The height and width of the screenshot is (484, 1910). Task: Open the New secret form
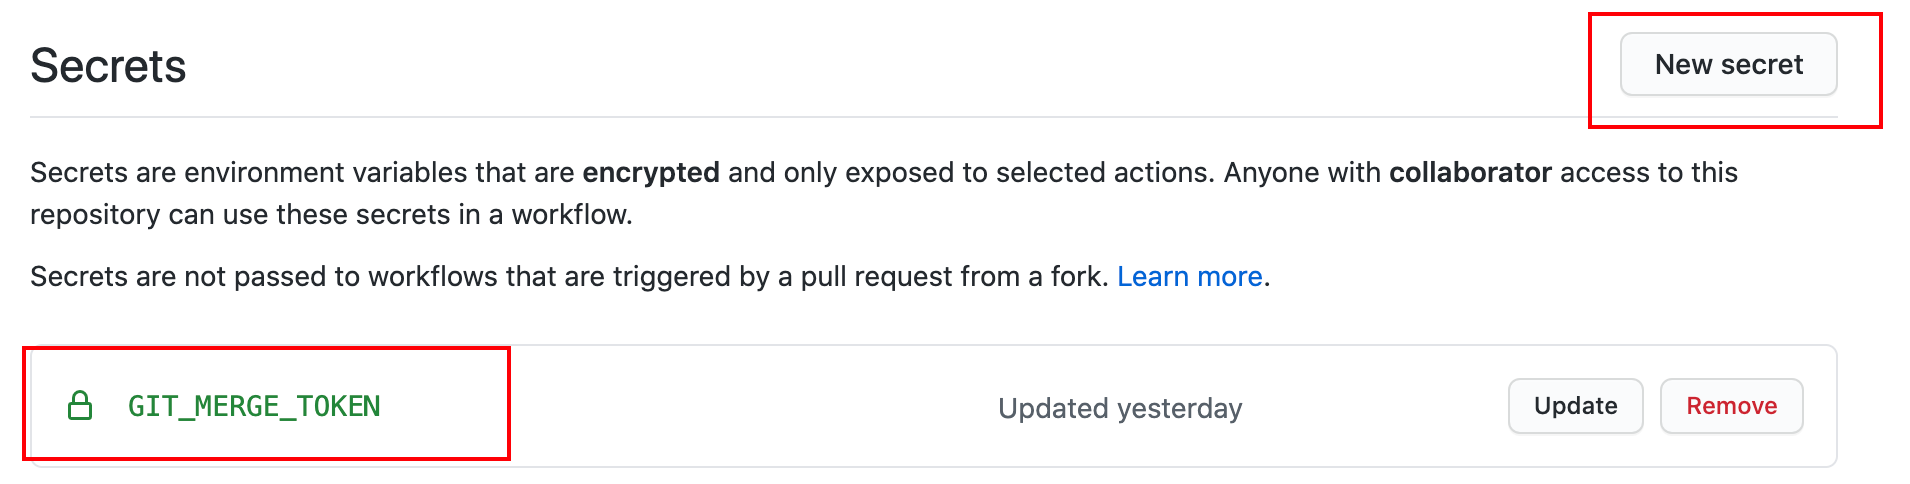click(x=1728, y=64)
